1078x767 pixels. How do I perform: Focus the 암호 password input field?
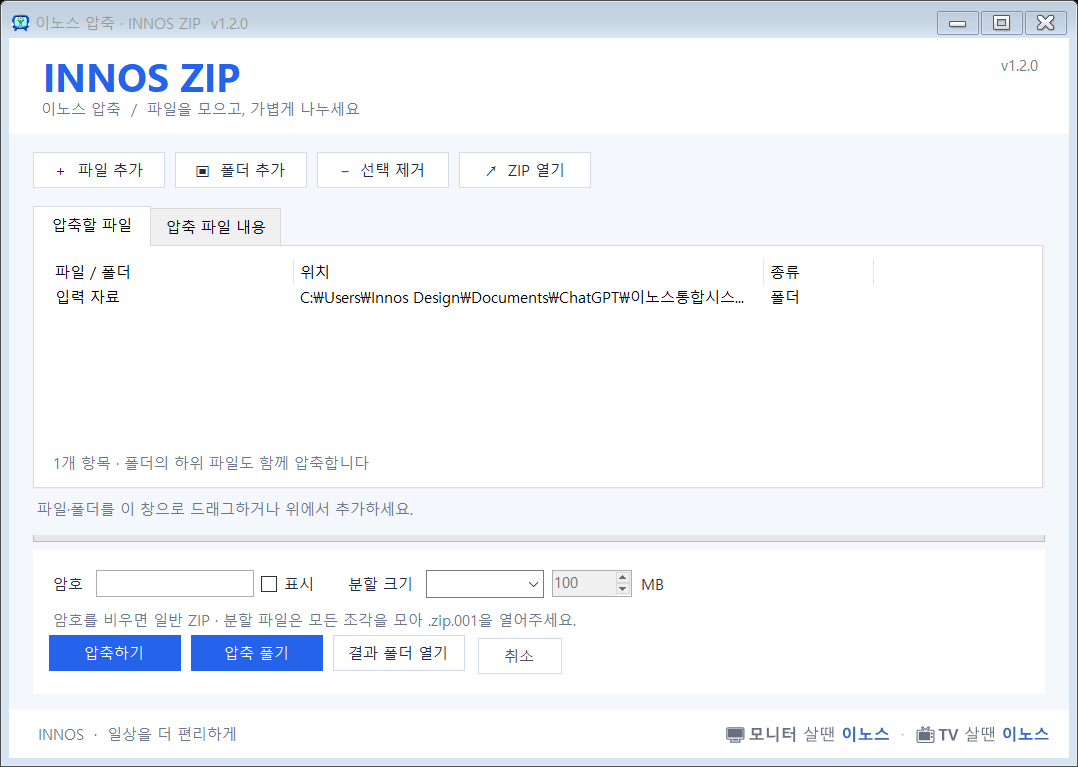tap(175, 583)
